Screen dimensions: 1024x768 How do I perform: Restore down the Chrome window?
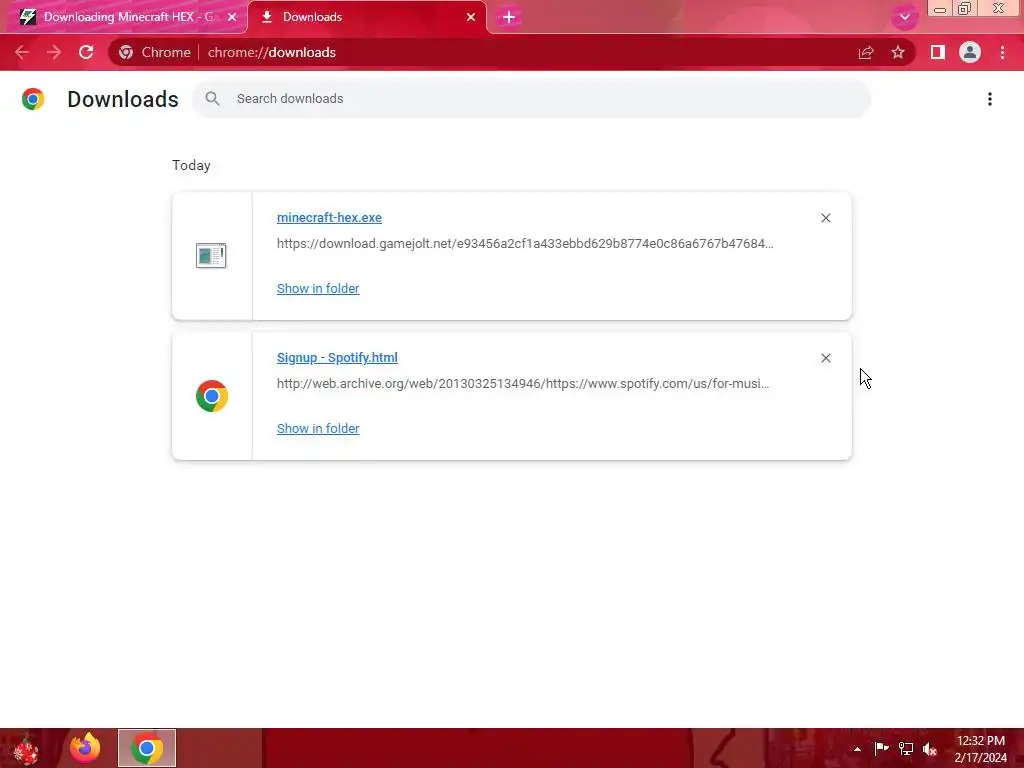coord(965,8)
